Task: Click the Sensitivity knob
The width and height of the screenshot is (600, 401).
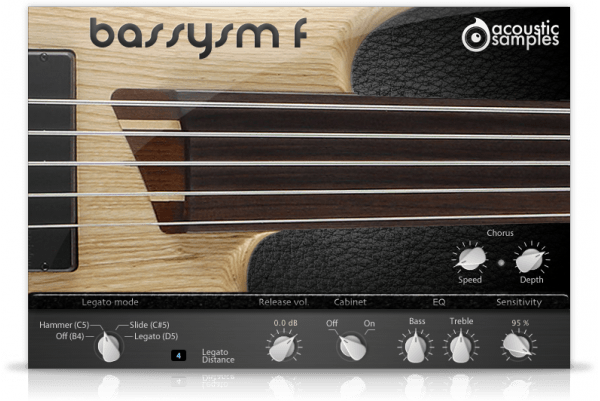Action: tap(518, 346)
